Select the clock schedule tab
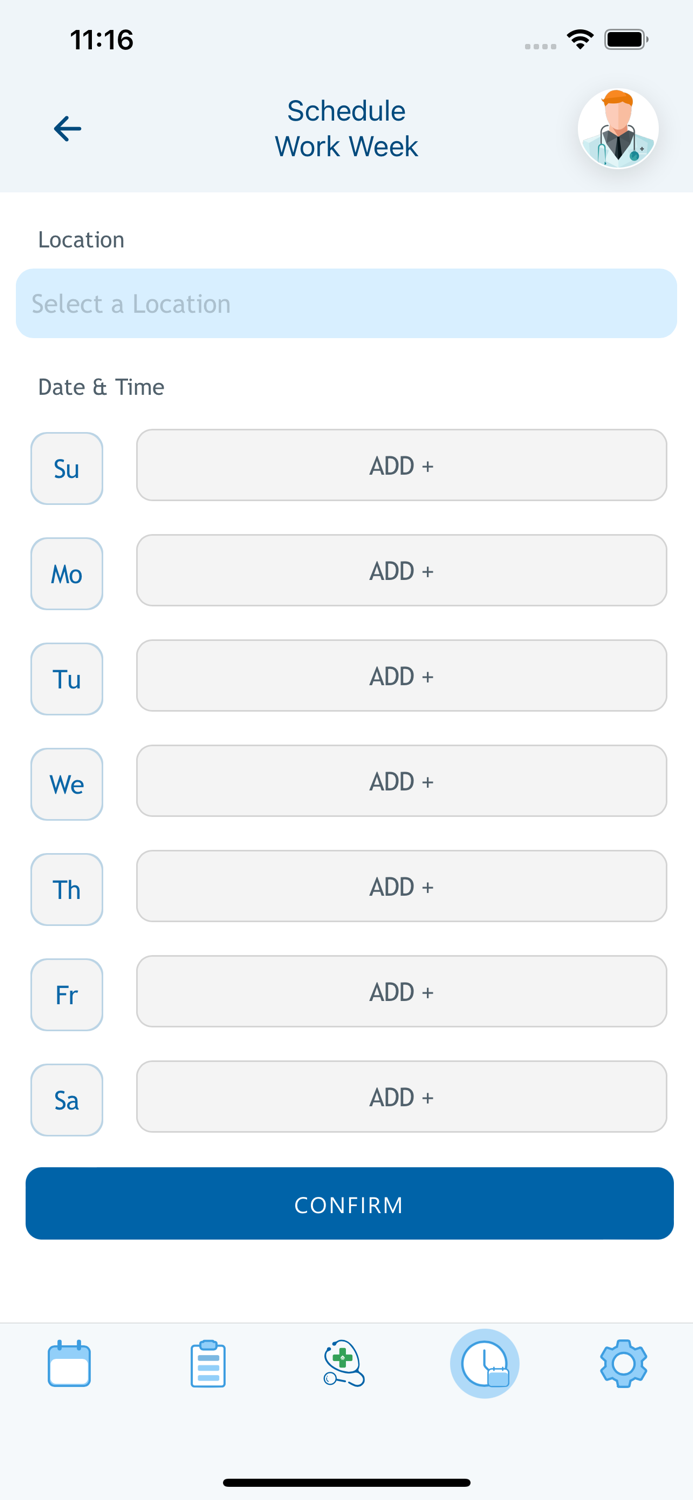The width and height of the screenshot is (693, 1500). (485, 1364)
